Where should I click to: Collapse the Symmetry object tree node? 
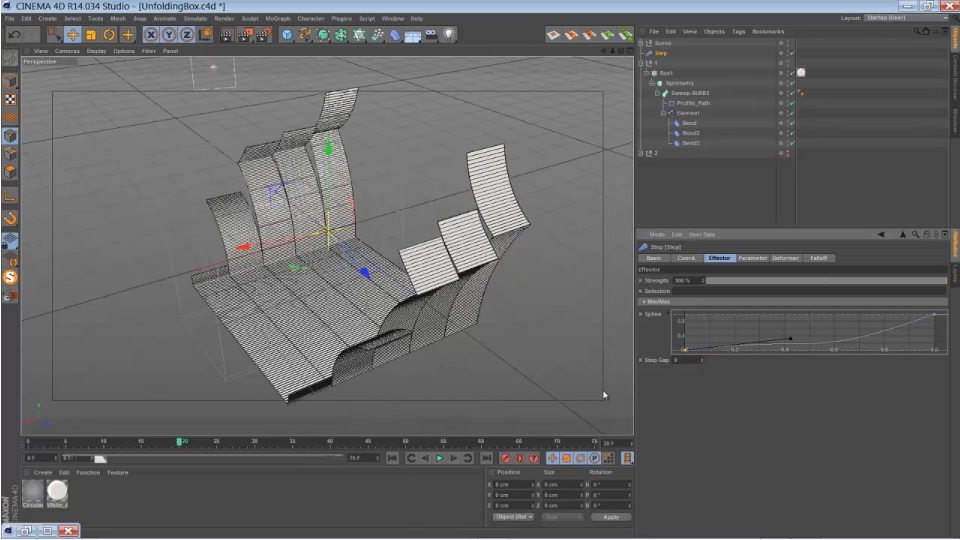coord(651,83)
